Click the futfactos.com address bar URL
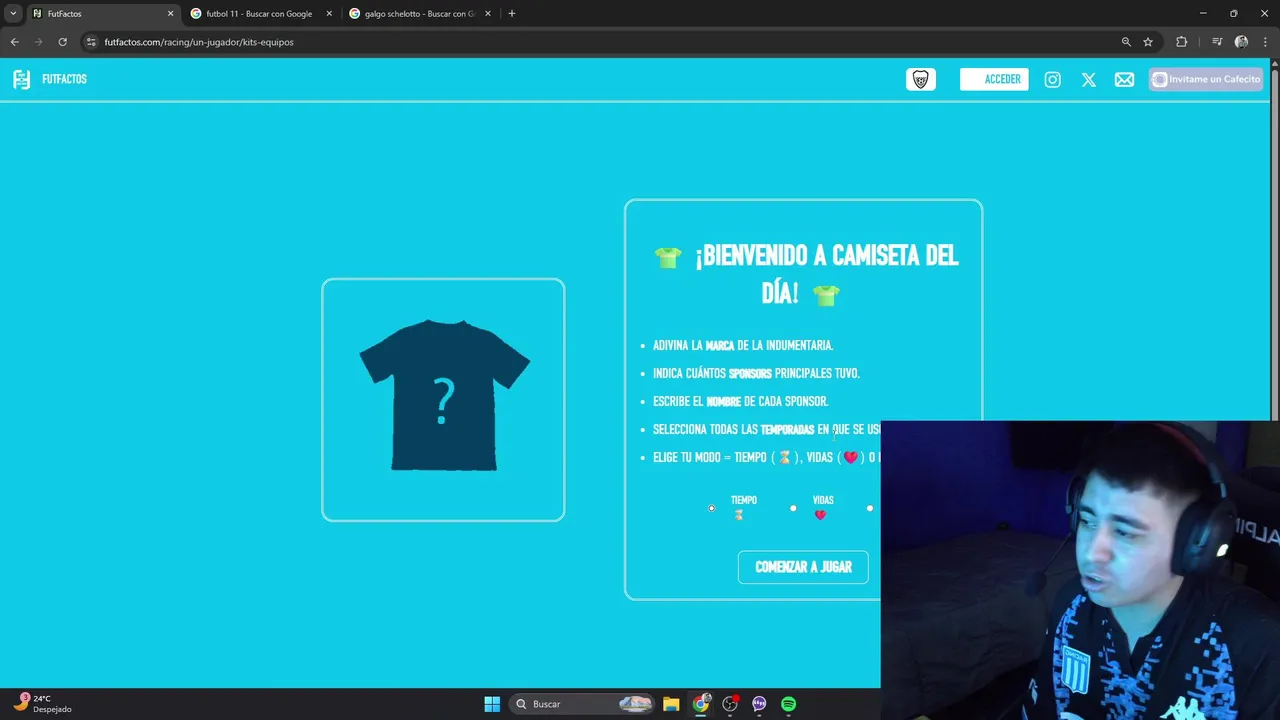The width and height of the screenshot is (1280, 720). 199,42
